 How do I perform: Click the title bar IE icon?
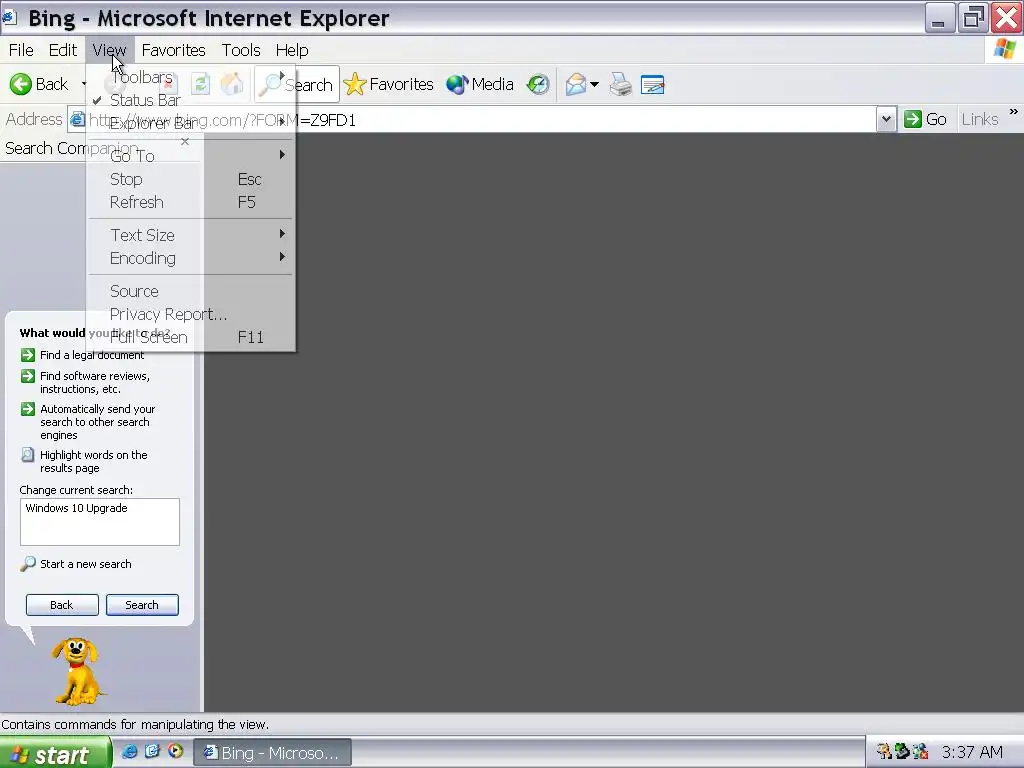tap(9, 18)
